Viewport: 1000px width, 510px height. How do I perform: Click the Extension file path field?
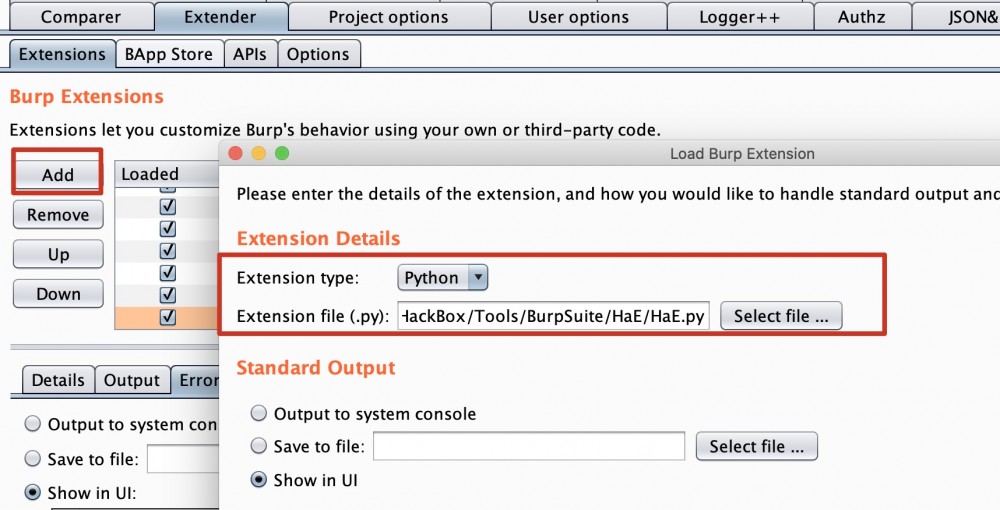tap(553, 317)
